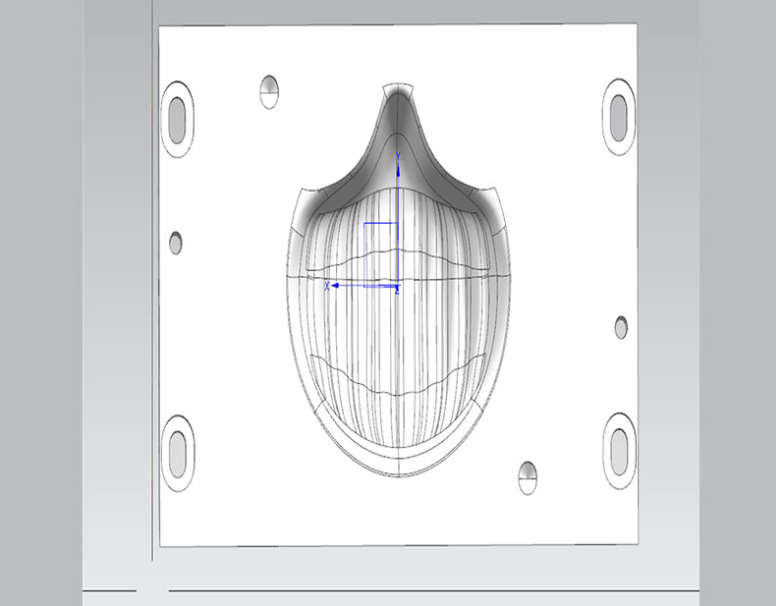Pick the oval slot hole in the lower-left corner of the plate

[x=178, y=454]
